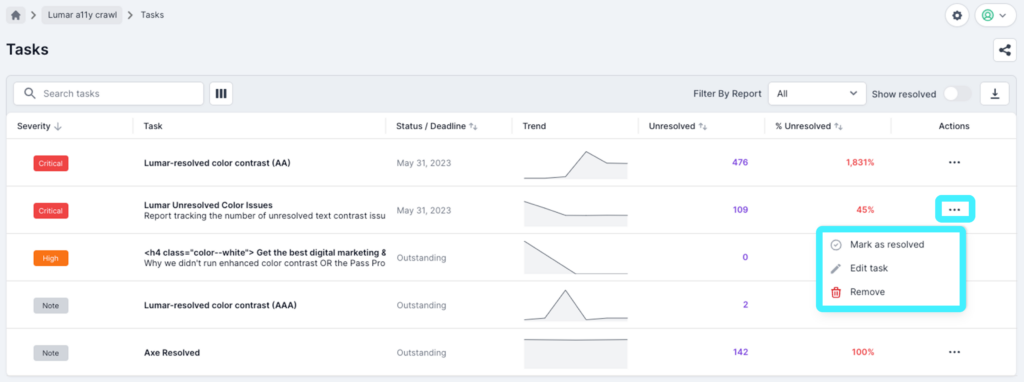1024x382 pixels.
Task: Sort by the Unresolved column header
Action: pos(678,126)
